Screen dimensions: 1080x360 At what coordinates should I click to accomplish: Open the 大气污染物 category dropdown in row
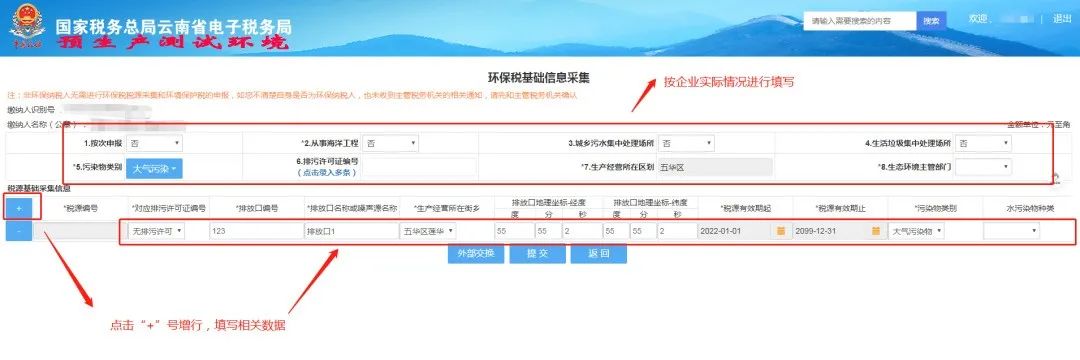(916, 231)
